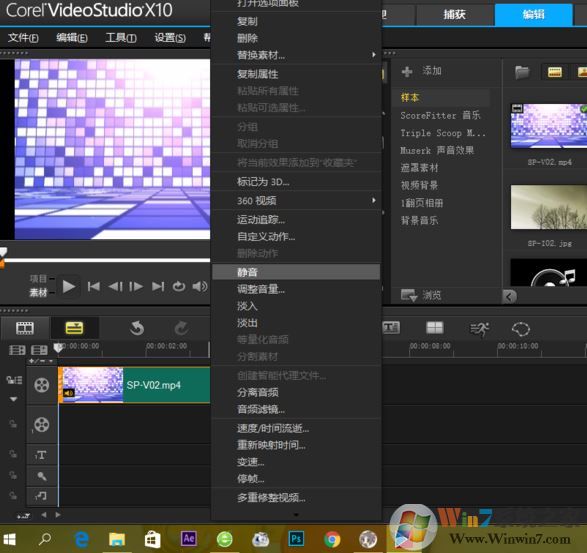Viewport: 587px width, 553px height.
Task: Choose 复制属性 in context menu
Action: pyautogui.click(x=296, y=74)
